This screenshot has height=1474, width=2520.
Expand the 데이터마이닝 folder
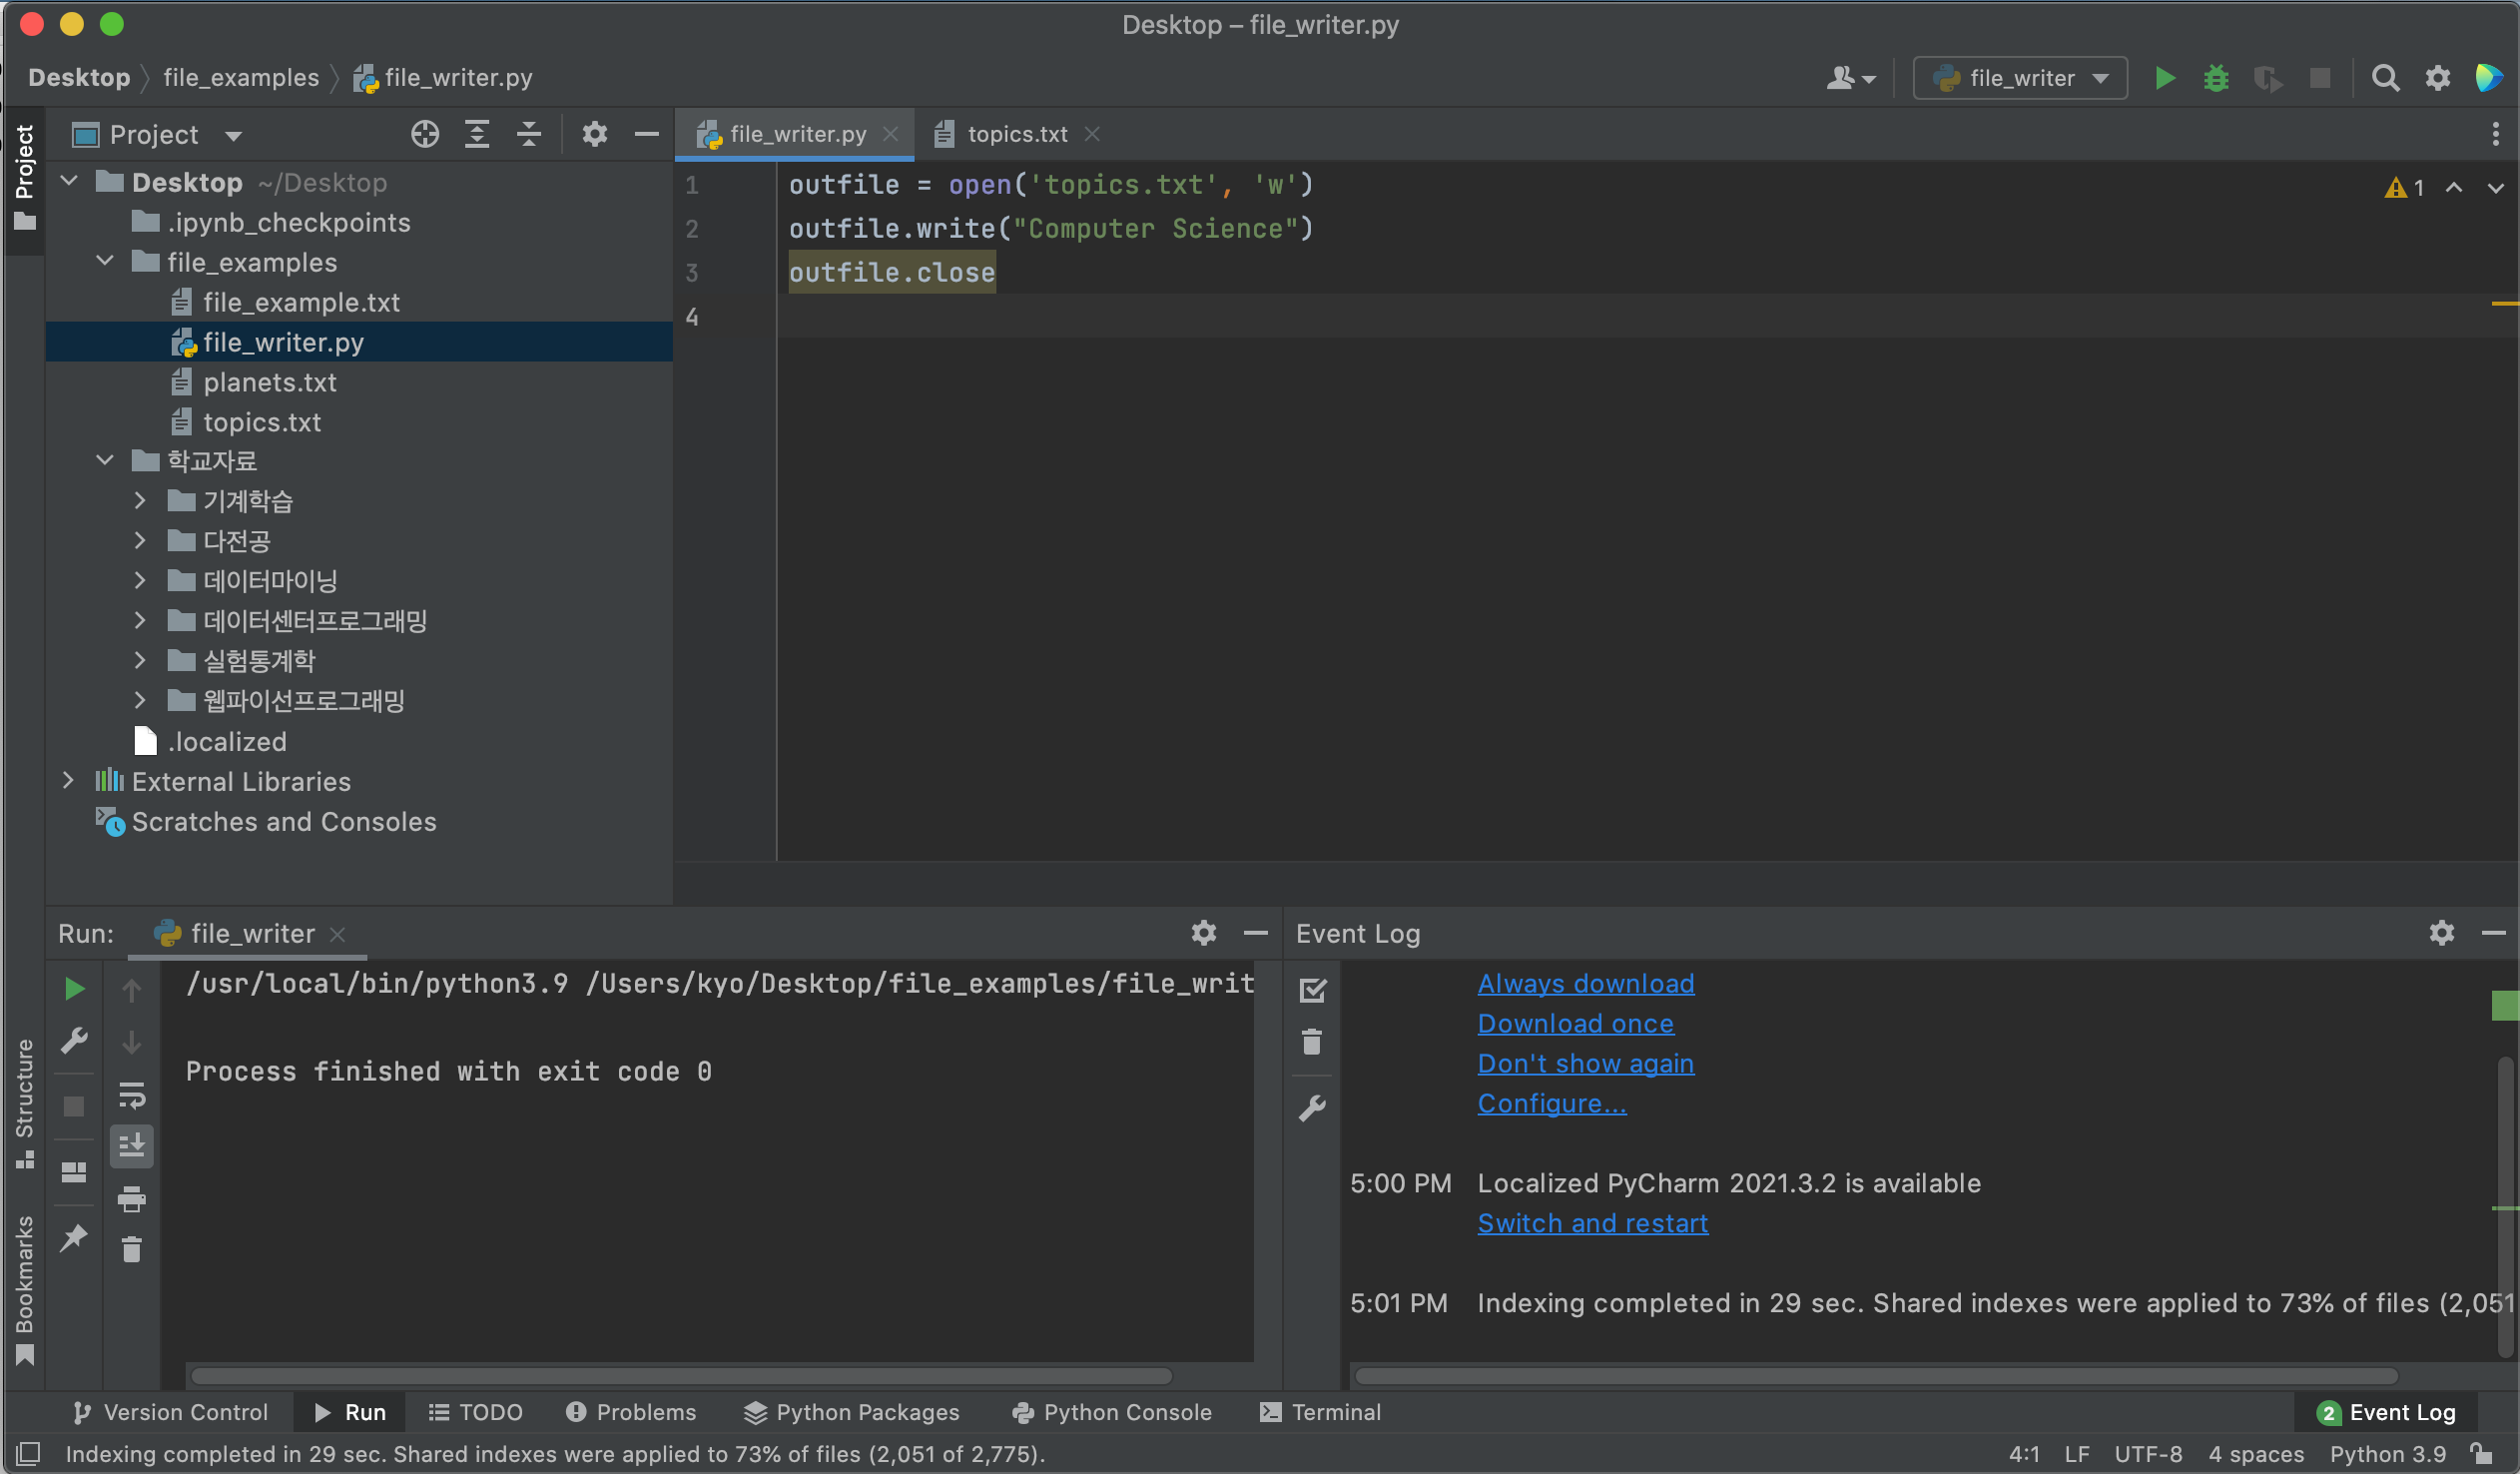(x=140, y=580)
